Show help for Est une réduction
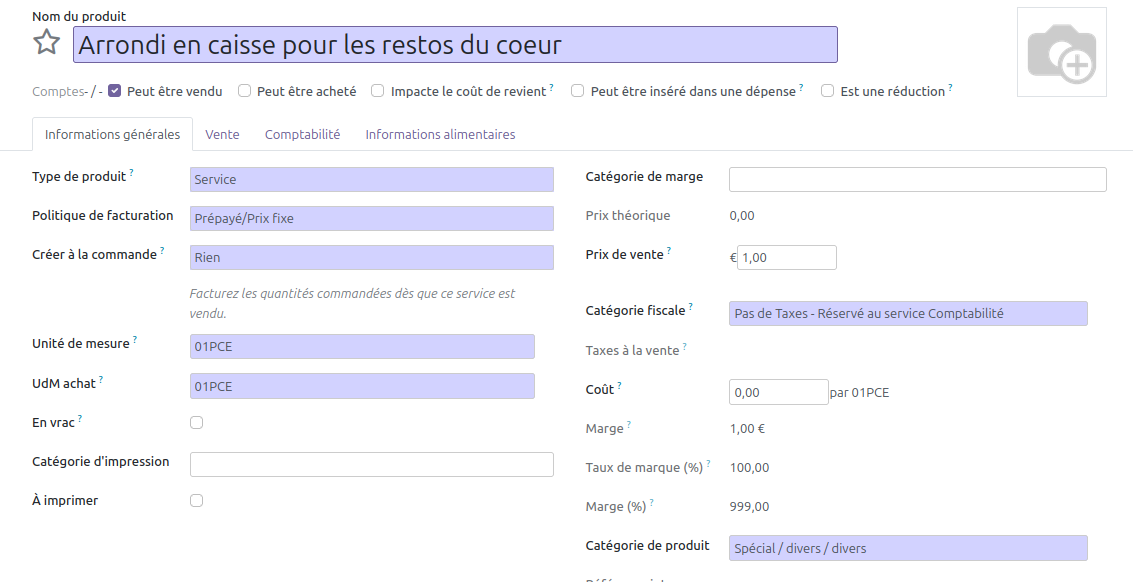The image size is (1133, 582). click(x=950, y=87)
